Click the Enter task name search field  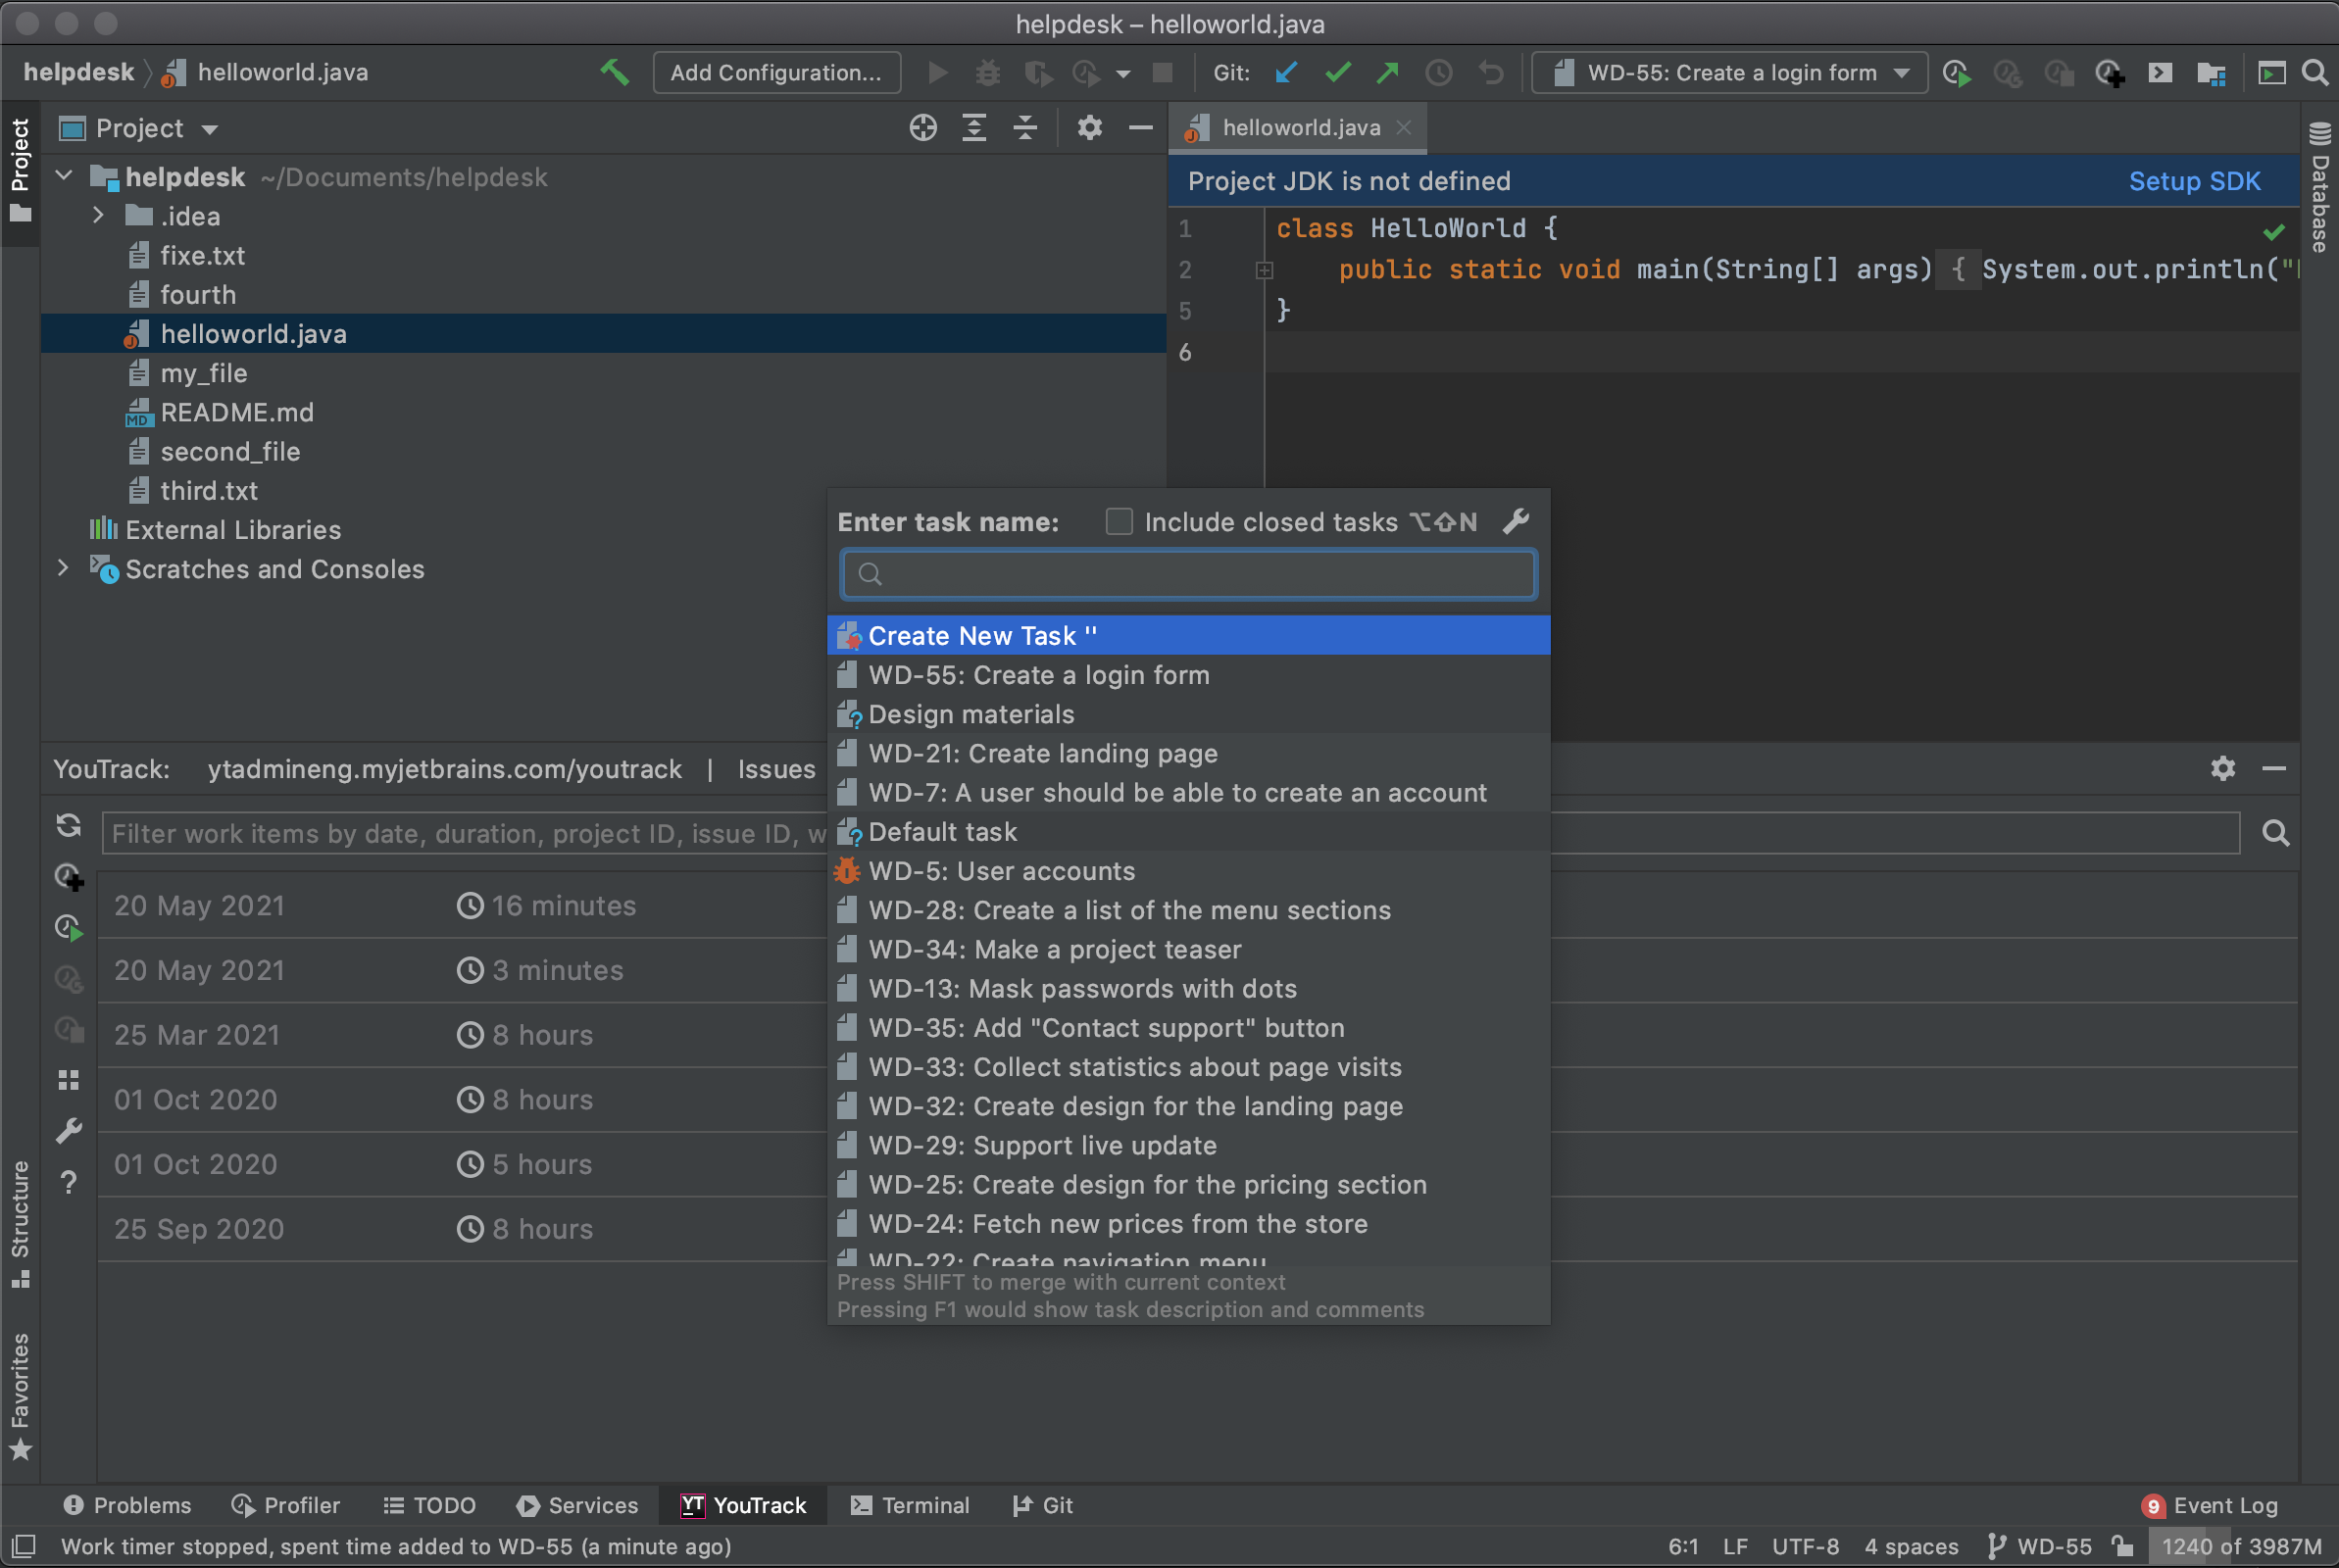point(1190,574)
